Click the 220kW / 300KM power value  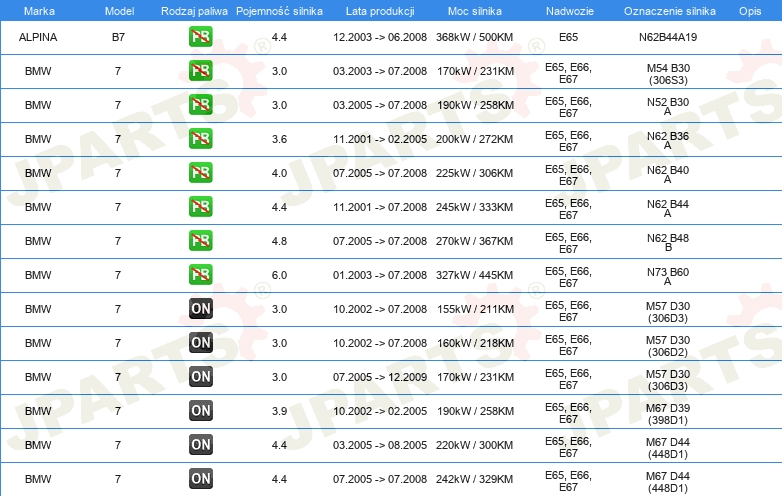click(x=474, y=445)
